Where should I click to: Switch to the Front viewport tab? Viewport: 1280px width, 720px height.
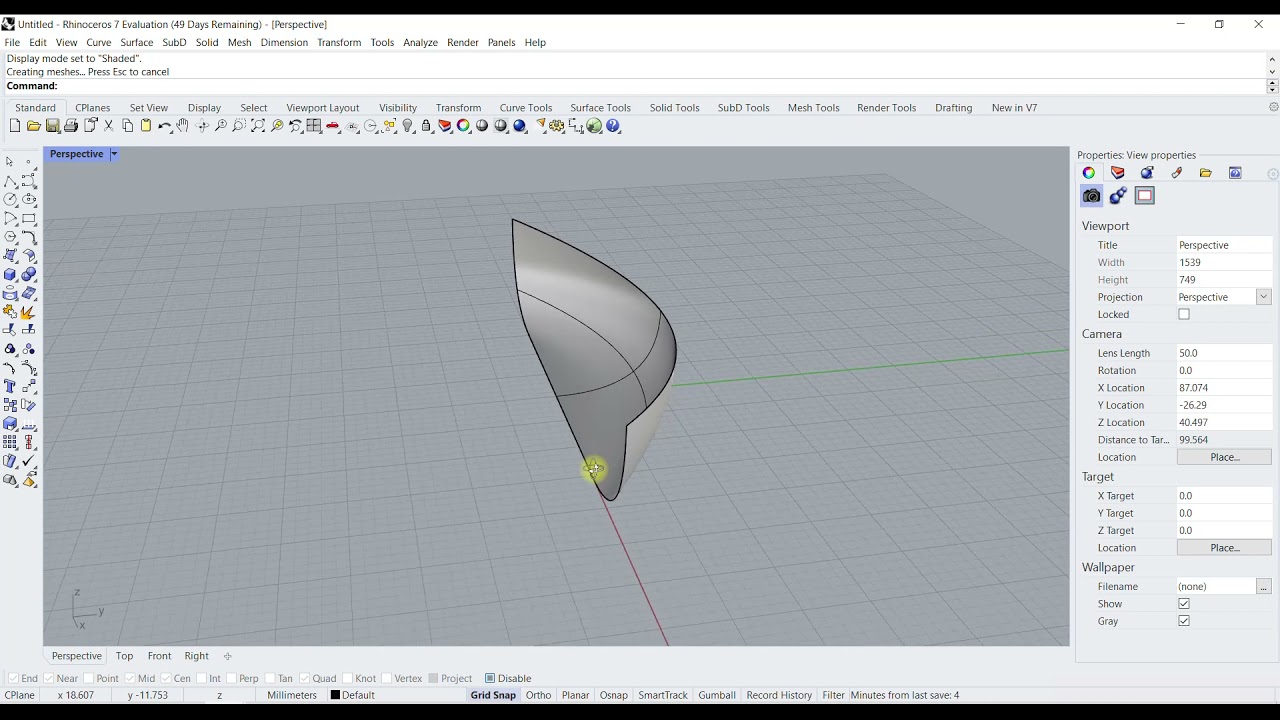[160, 656]
